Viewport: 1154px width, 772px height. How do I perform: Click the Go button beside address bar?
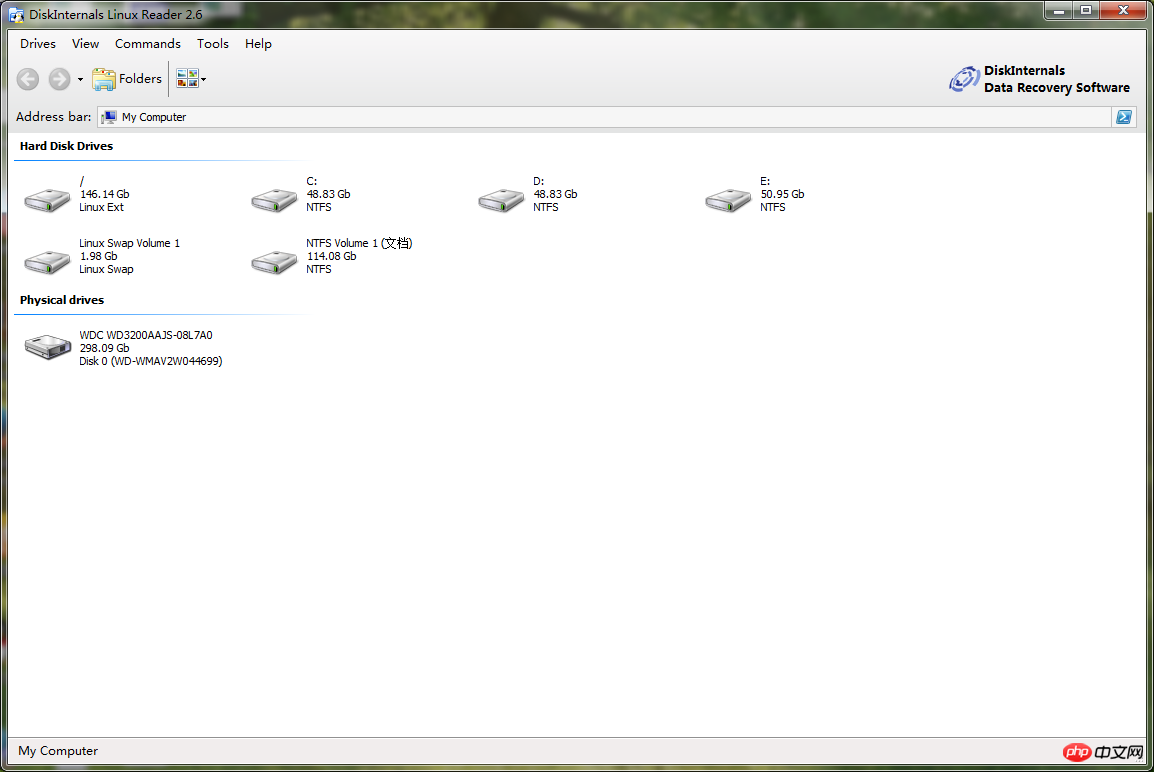(x=1124, y=117)
